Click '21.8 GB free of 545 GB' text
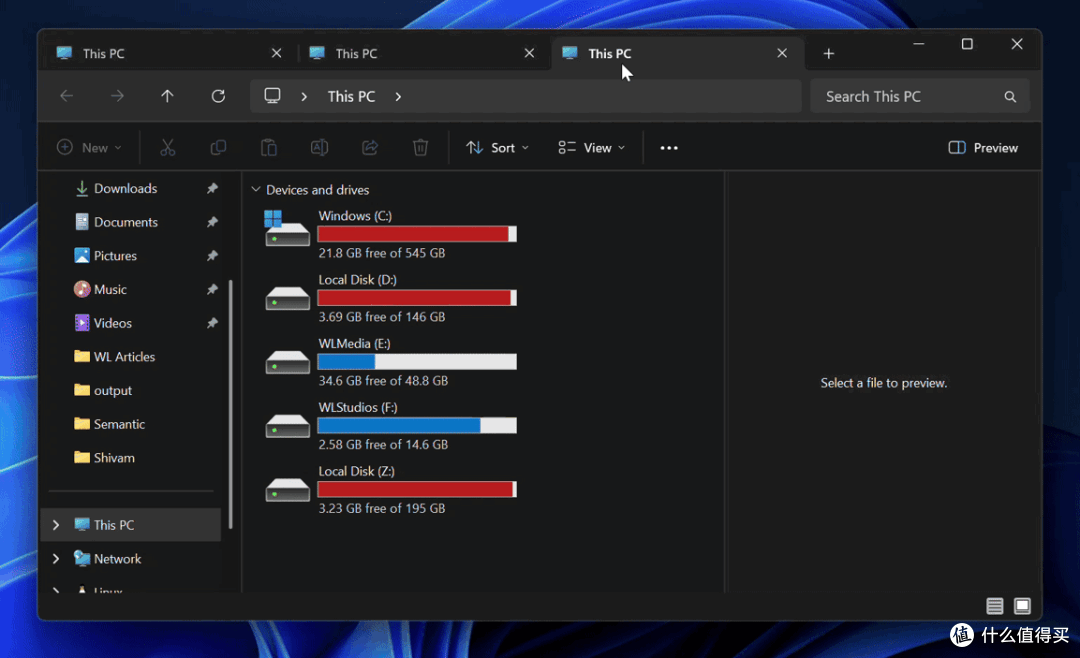1080x658 pixels. (382, 253)
